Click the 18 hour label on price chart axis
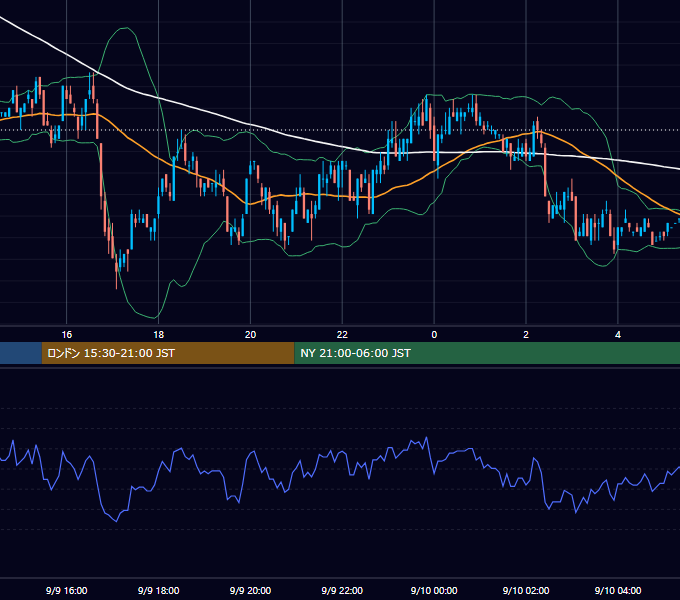680x600 pixels. pos(158,335)
